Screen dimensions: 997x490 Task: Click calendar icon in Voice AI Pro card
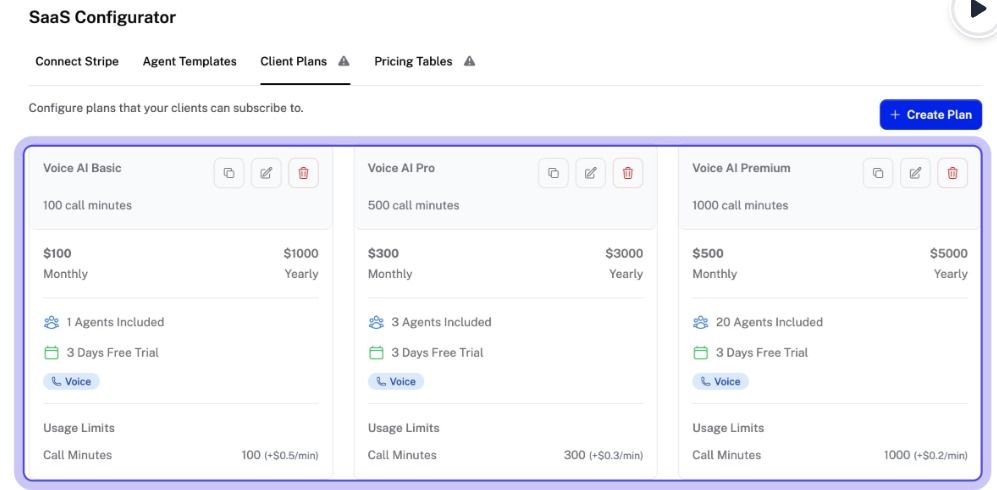(376, 353)
